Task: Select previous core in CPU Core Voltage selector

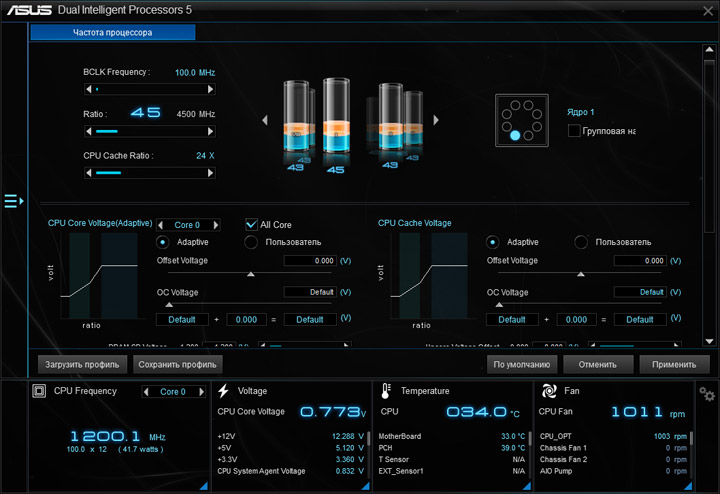Action: coord(161,225)
